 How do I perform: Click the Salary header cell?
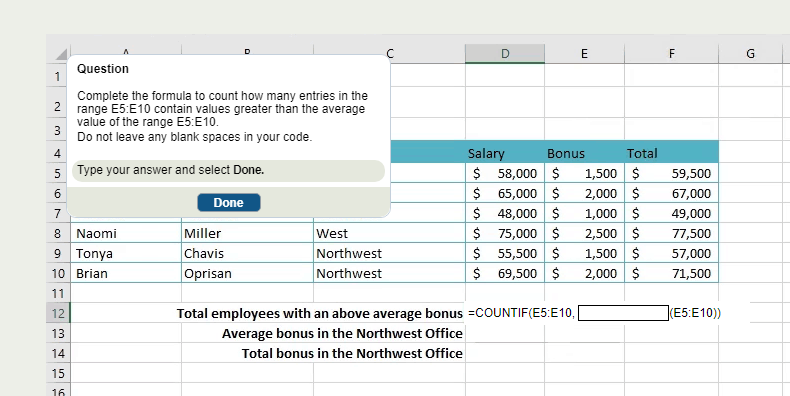pyautogui.click(x=505, y=153)
